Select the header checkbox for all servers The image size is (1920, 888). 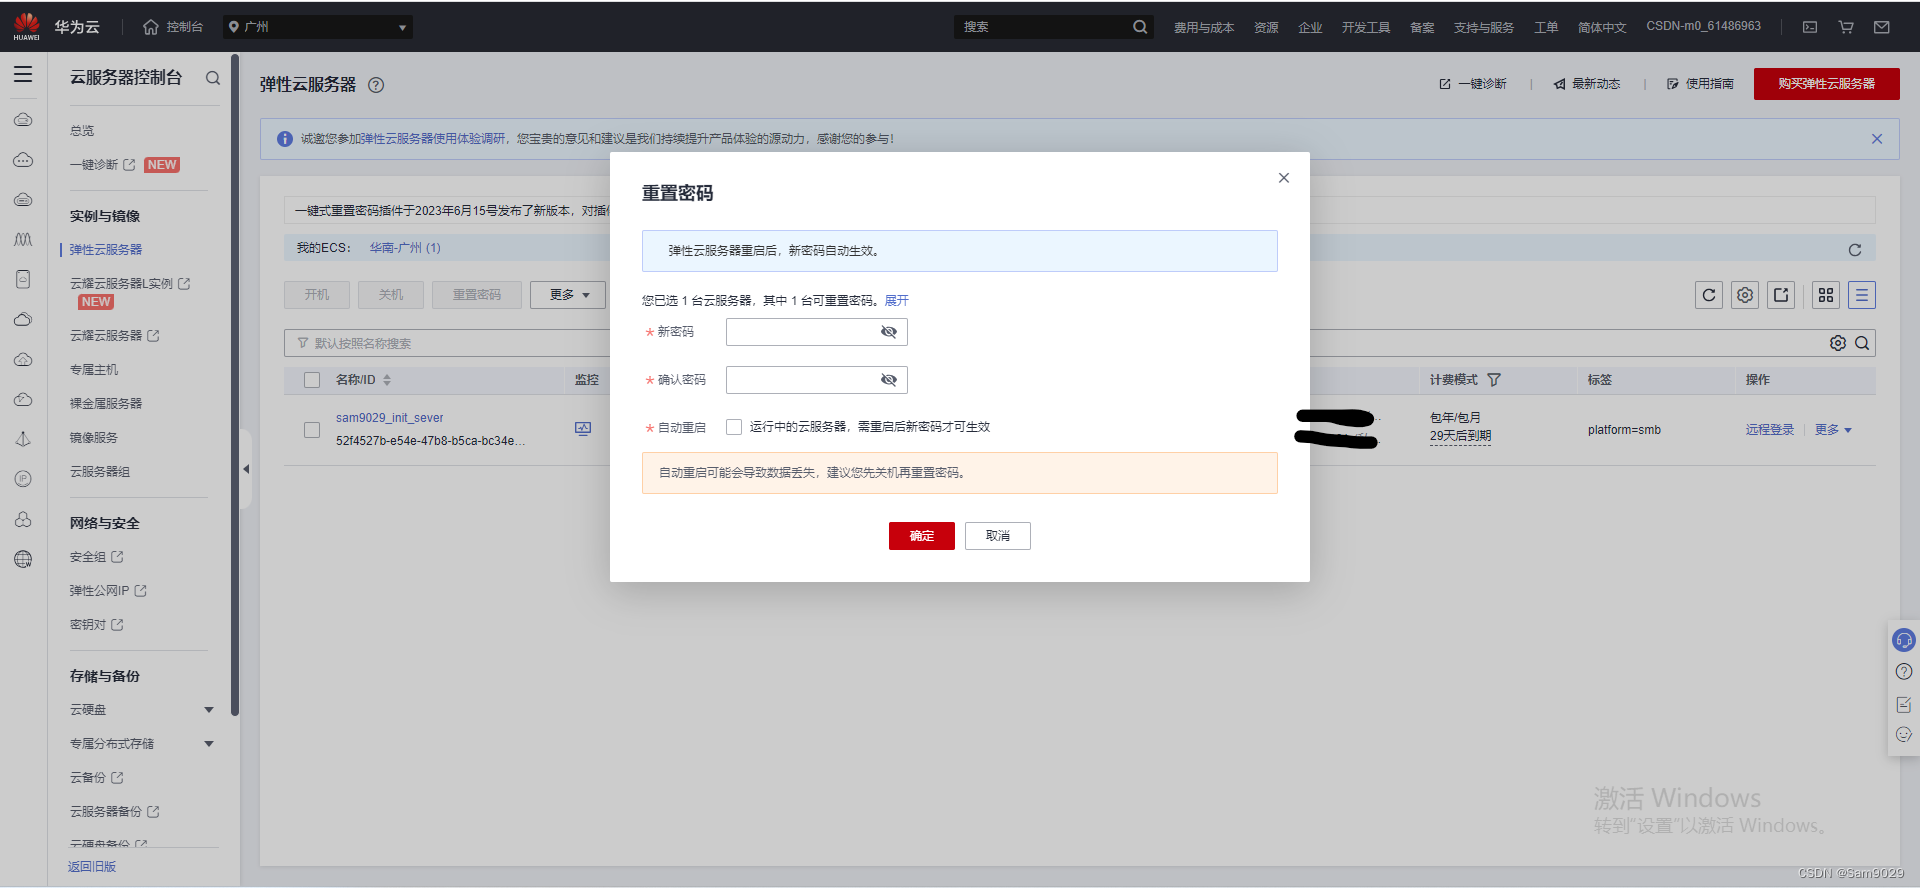point(312,380)
